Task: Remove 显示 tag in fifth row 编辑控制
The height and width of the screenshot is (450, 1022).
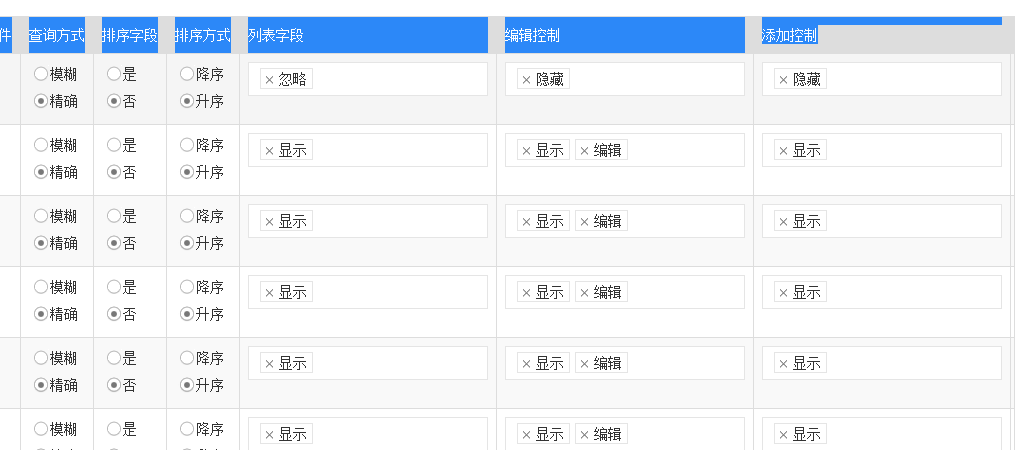Action: pos(526,364)
